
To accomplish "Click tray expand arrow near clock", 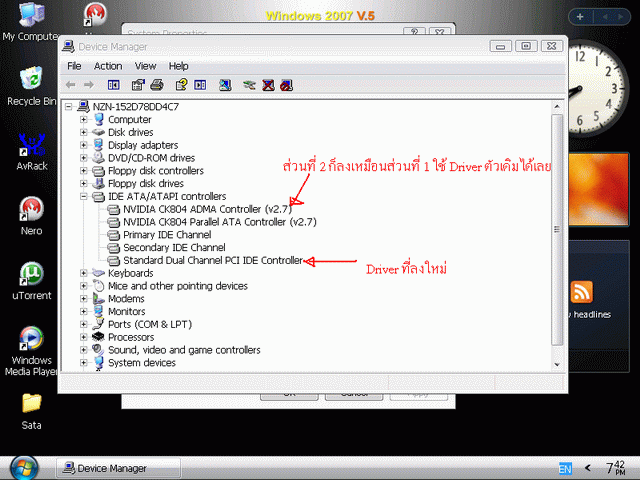I will tap(588, 468).
